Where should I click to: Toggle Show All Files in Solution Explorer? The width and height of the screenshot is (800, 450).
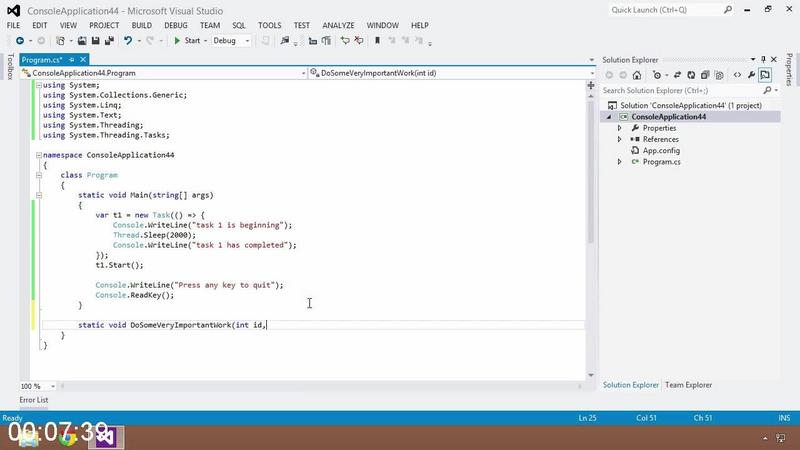pyautogui.click(x=719, y=75)
